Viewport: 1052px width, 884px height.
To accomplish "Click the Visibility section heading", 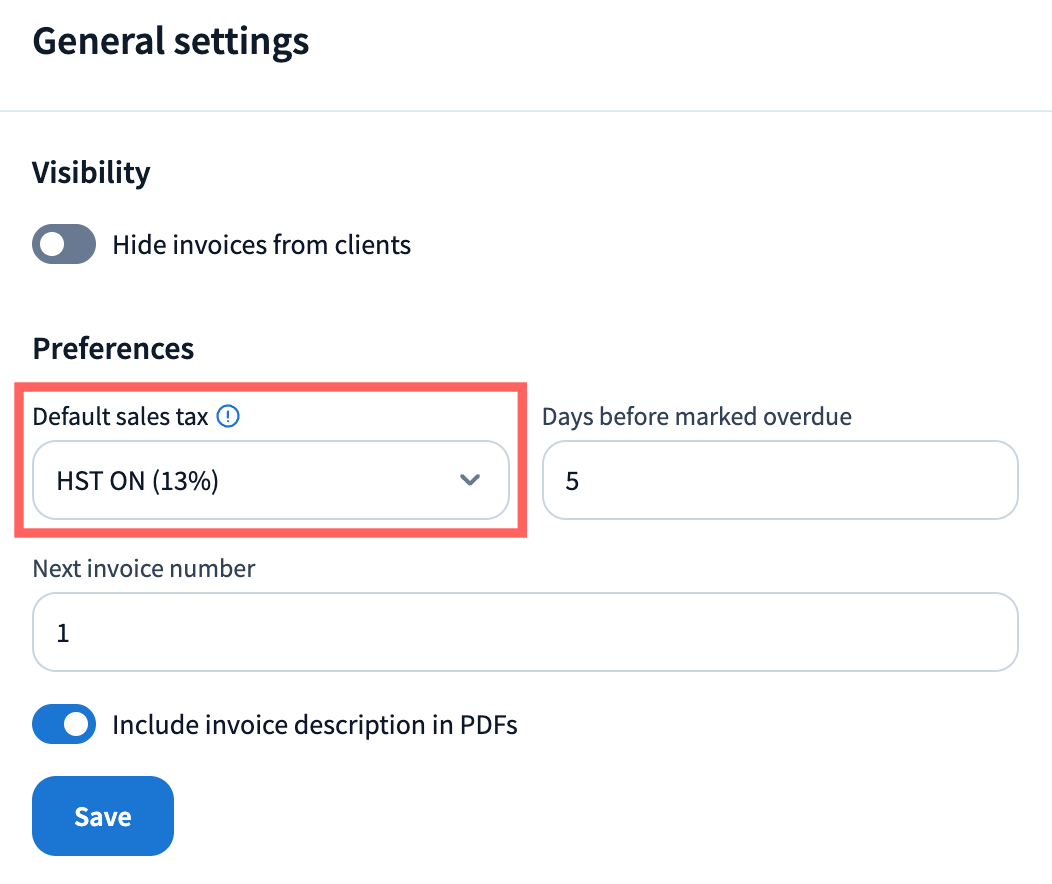I will [x=91, y=172].
